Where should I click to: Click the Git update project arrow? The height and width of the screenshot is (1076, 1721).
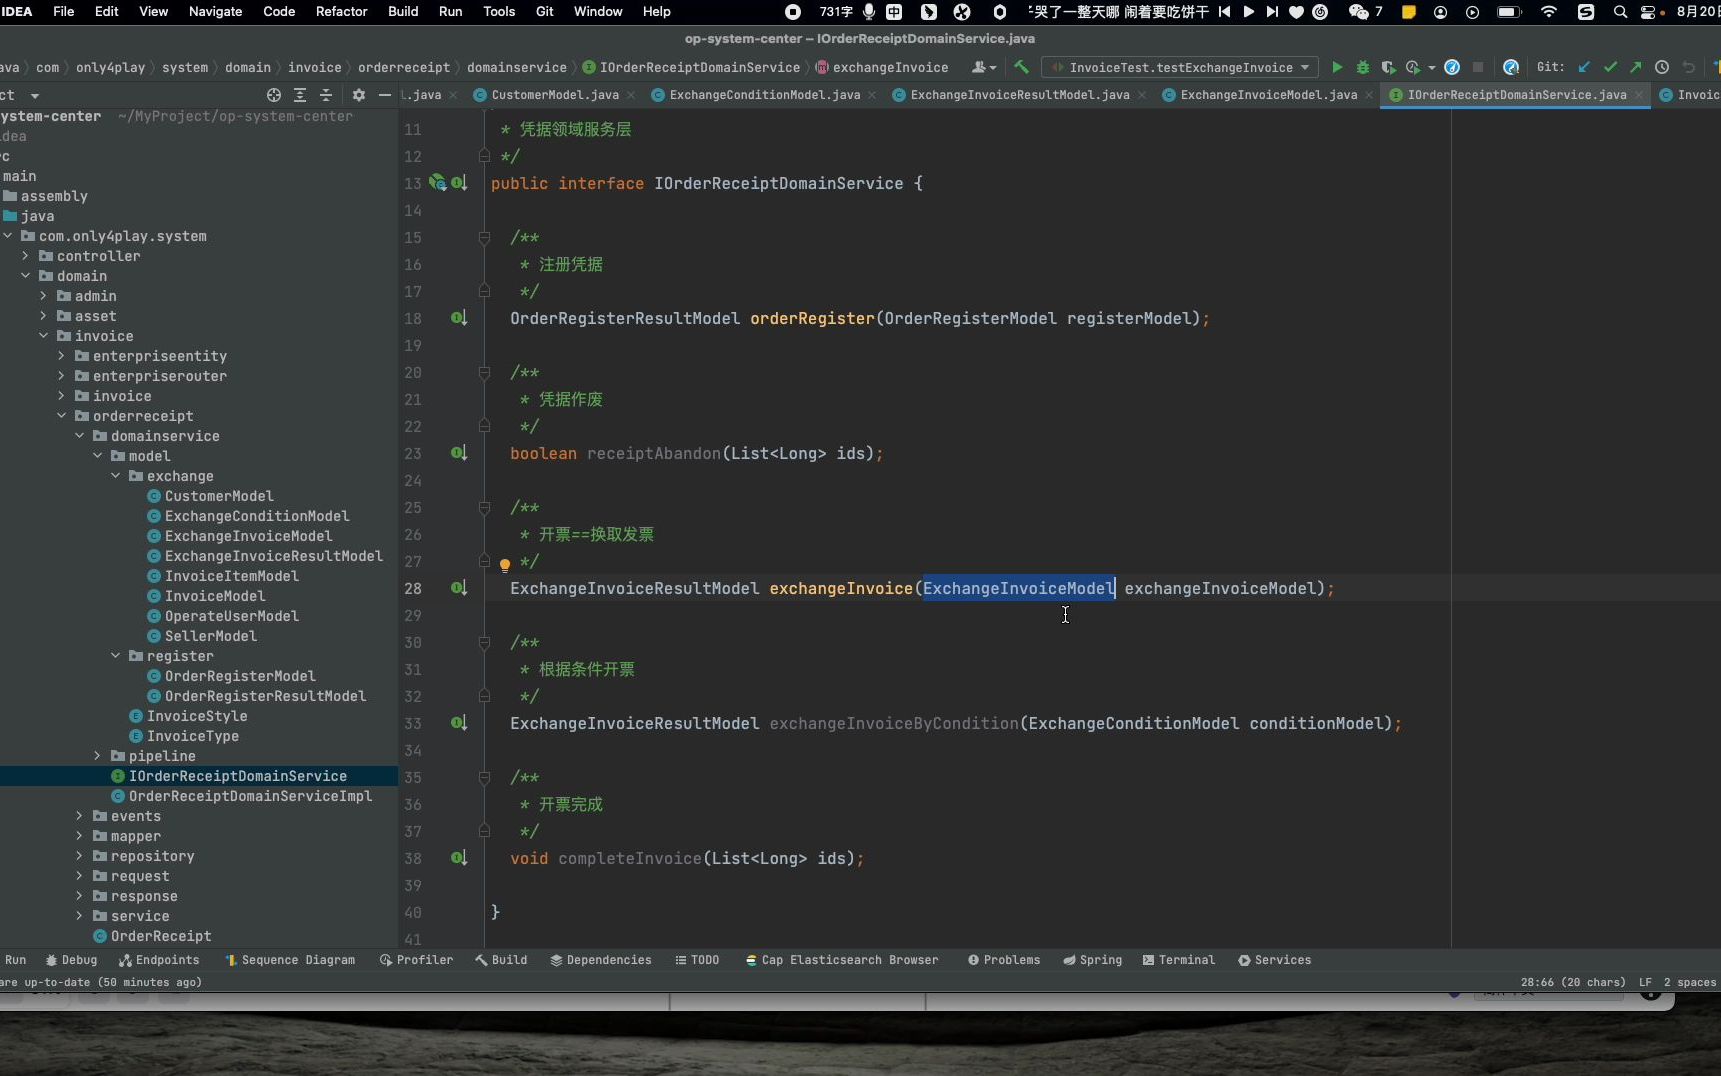click(x=1584, y=67)
